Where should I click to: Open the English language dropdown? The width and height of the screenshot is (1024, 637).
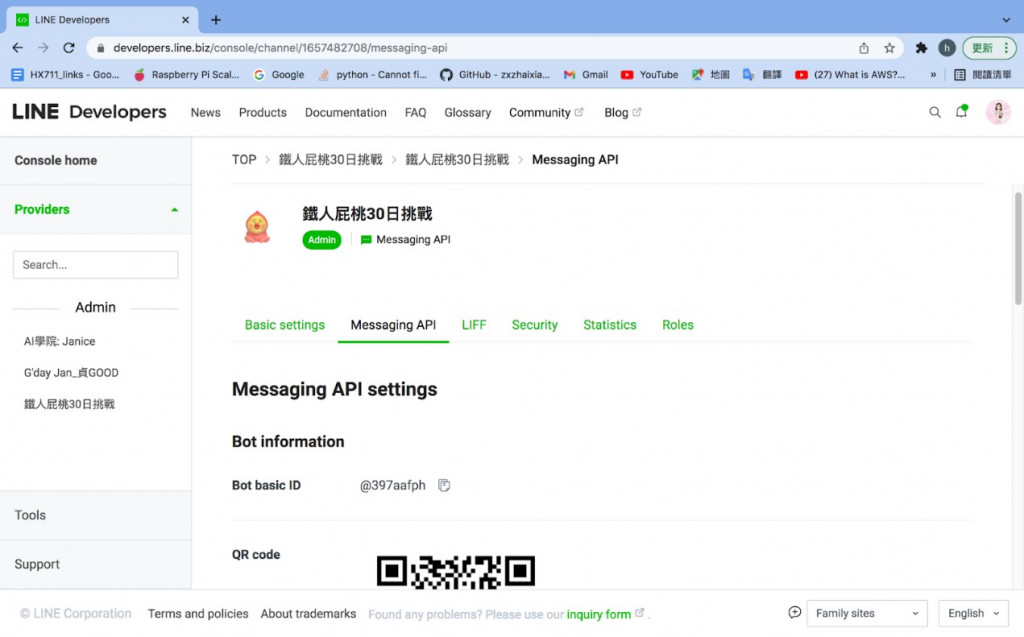(x=973, y=613)
